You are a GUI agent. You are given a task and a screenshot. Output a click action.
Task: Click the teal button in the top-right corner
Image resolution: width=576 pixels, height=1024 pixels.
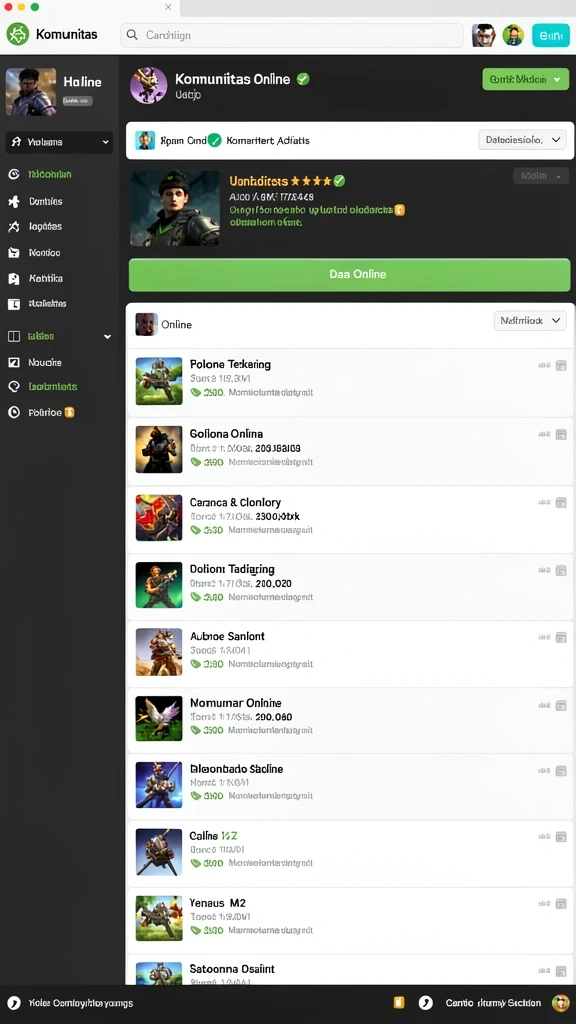(x=551, y=35)
